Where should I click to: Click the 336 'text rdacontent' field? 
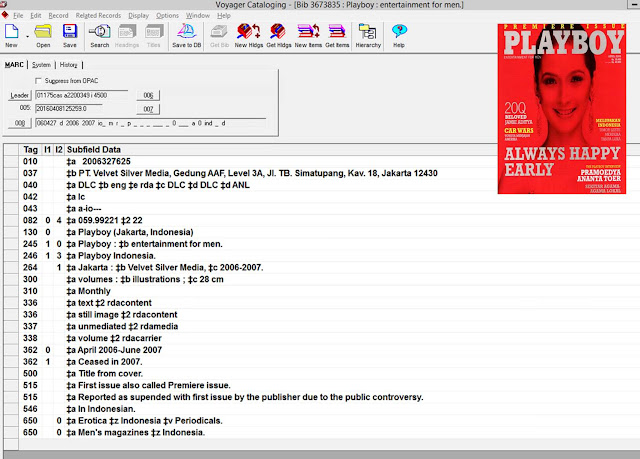tap(109, 303)
